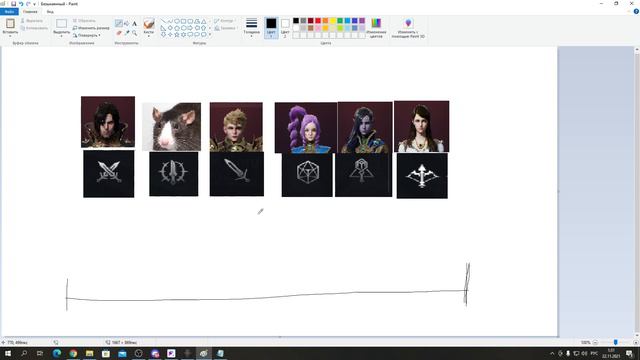This screenshot has width=640, height=360.
Task: Click the zoom out minus button
Action: coord(596,342)
